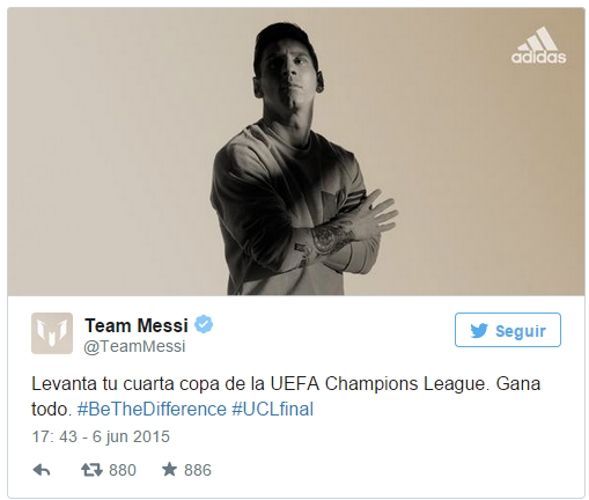Click the Twitter bird icon in the Seguir button
Screen dimensions: 589x500
click(x=479, y=331)
